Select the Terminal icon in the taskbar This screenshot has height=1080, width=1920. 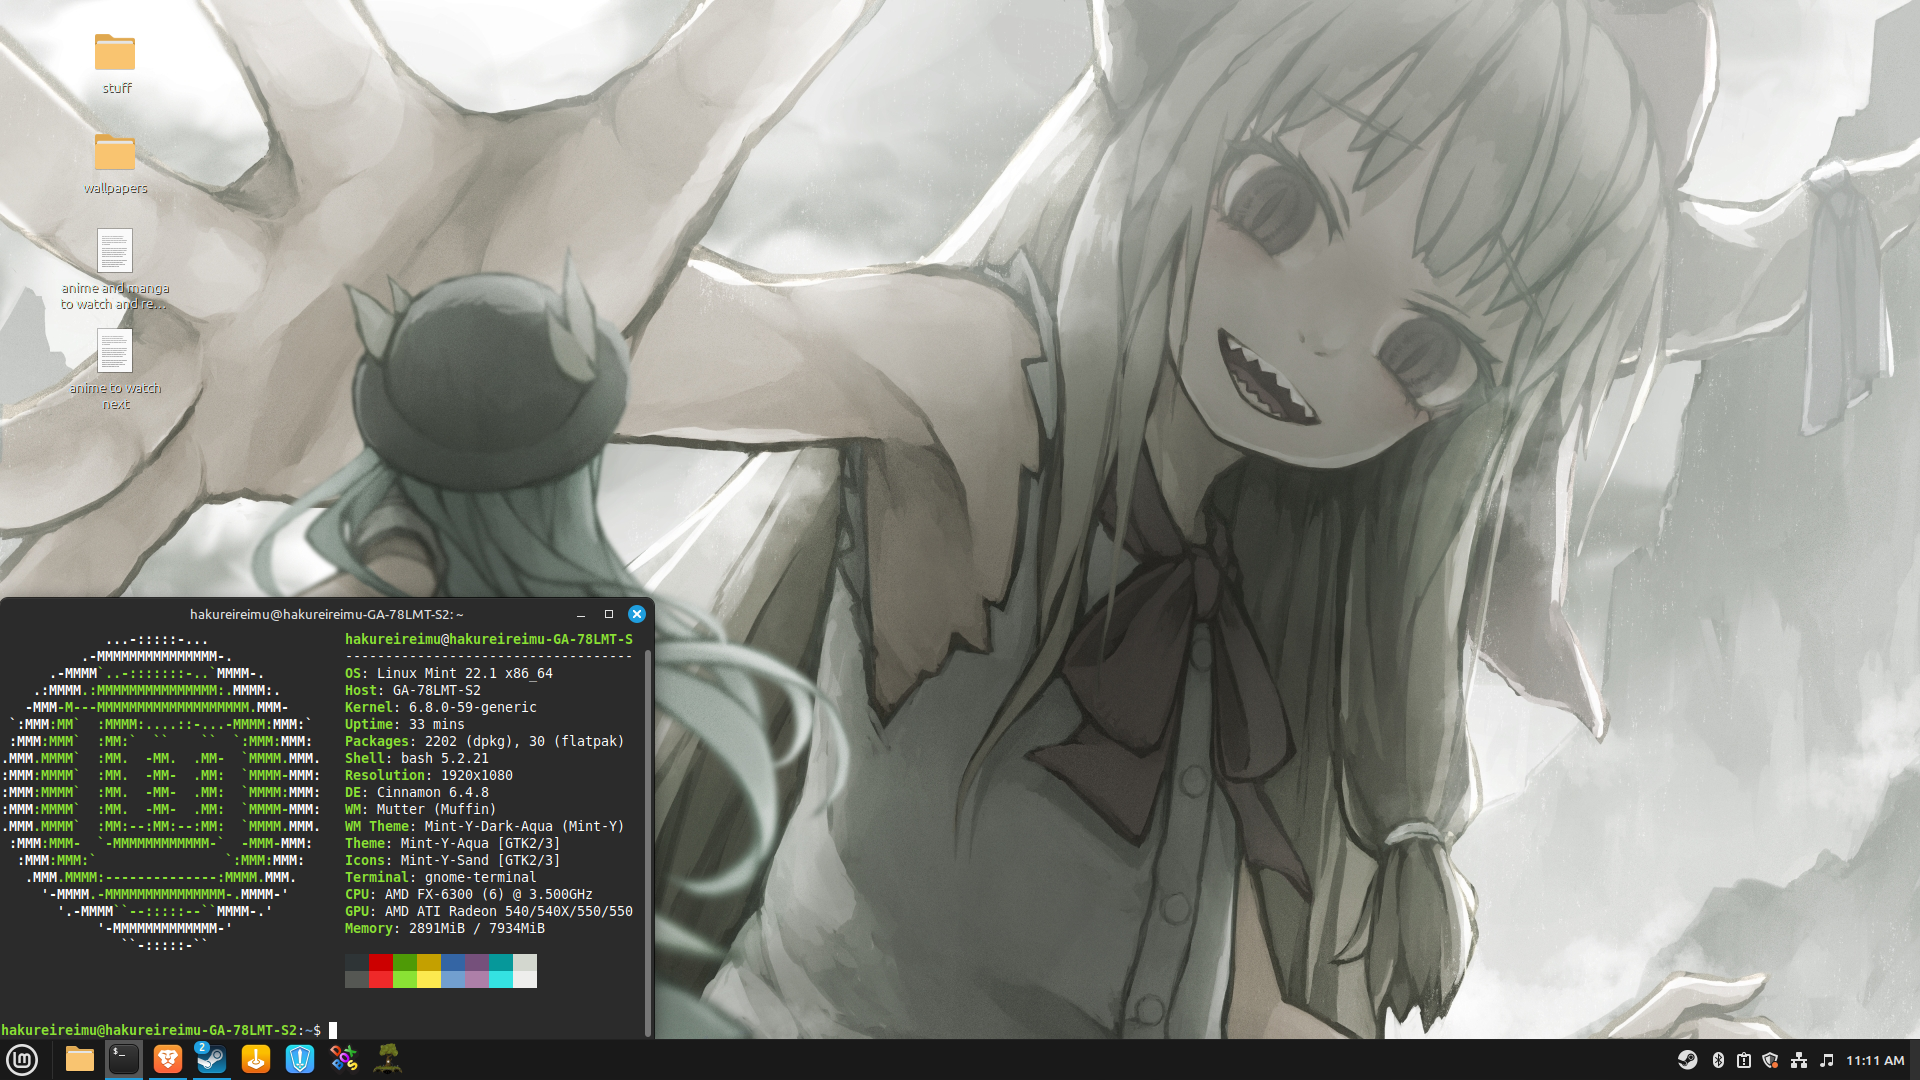point(124,1059)
